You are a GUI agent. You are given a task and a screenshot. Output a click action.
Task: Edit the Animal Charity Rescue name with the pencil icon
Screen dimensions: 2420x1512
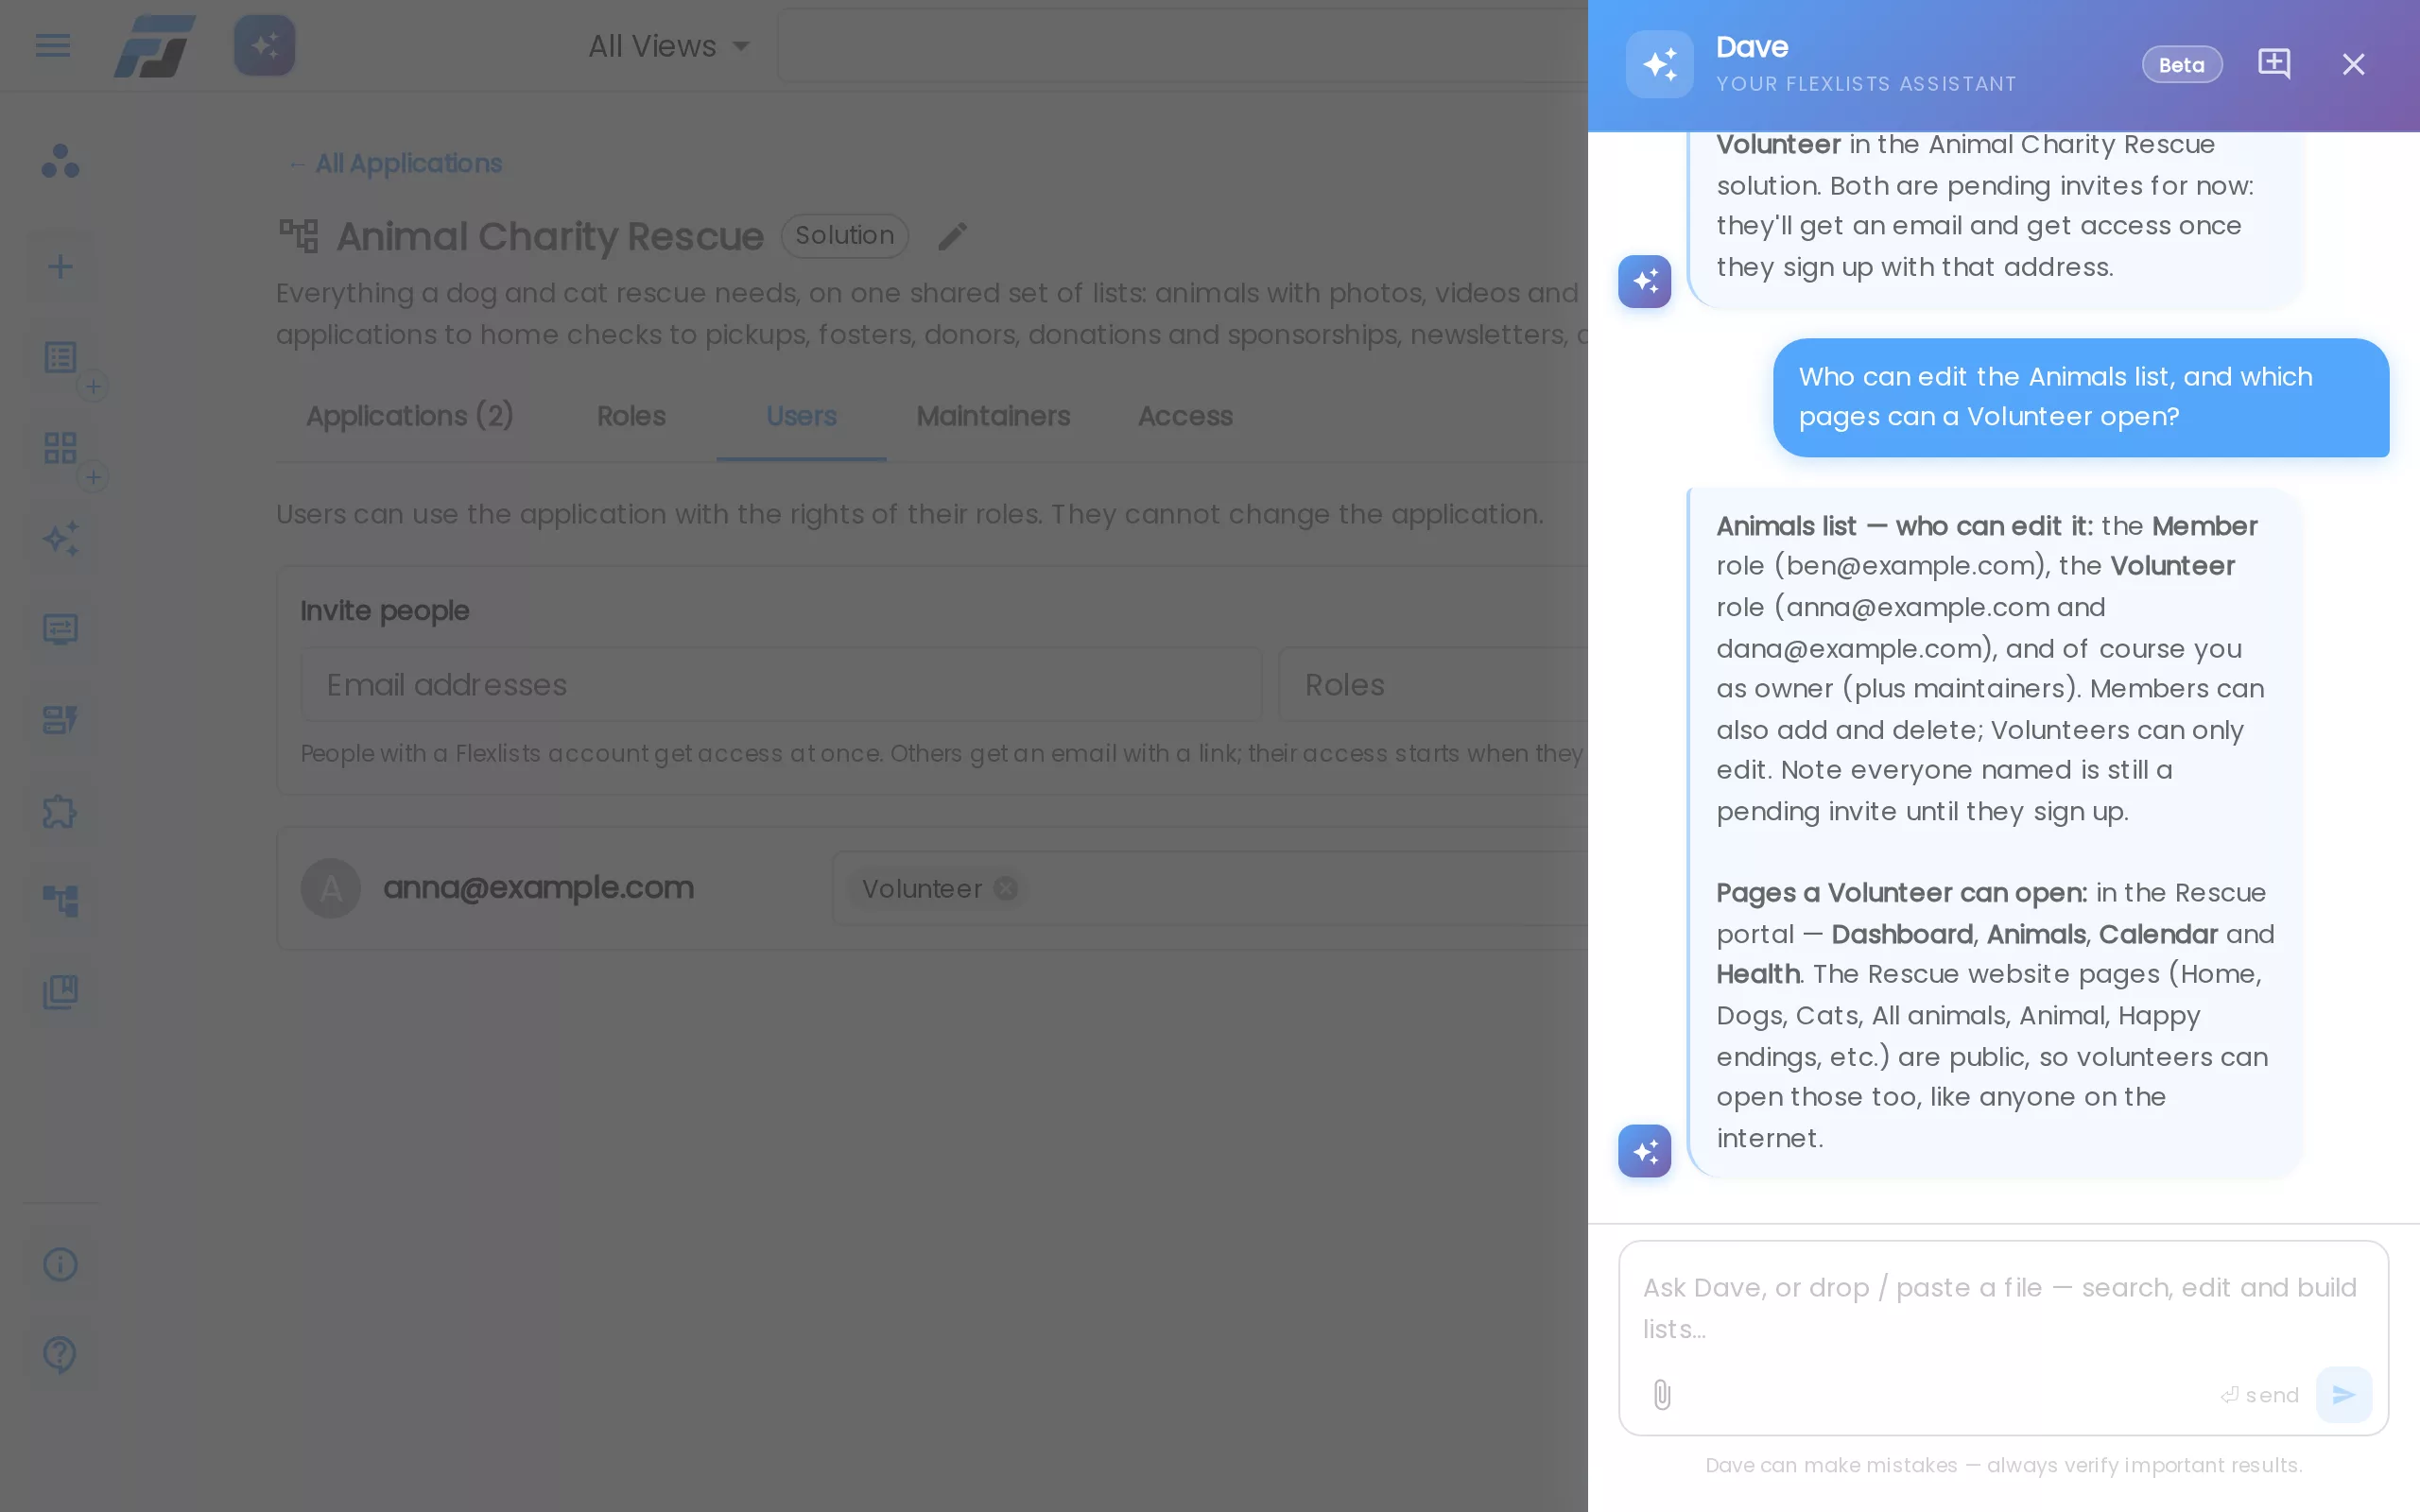[x=952, y=237]
